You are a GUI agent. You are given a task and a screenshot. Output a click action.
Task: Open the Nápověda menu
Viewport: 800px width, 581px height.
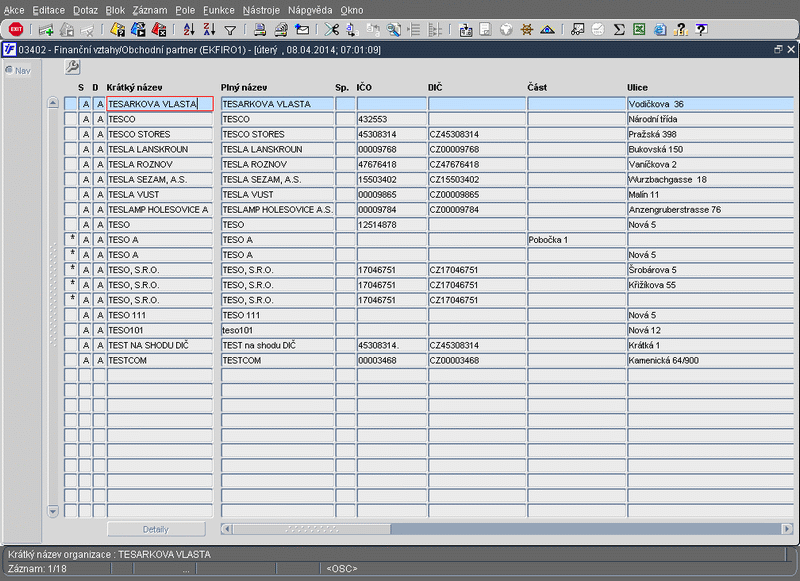pos(310,10)
